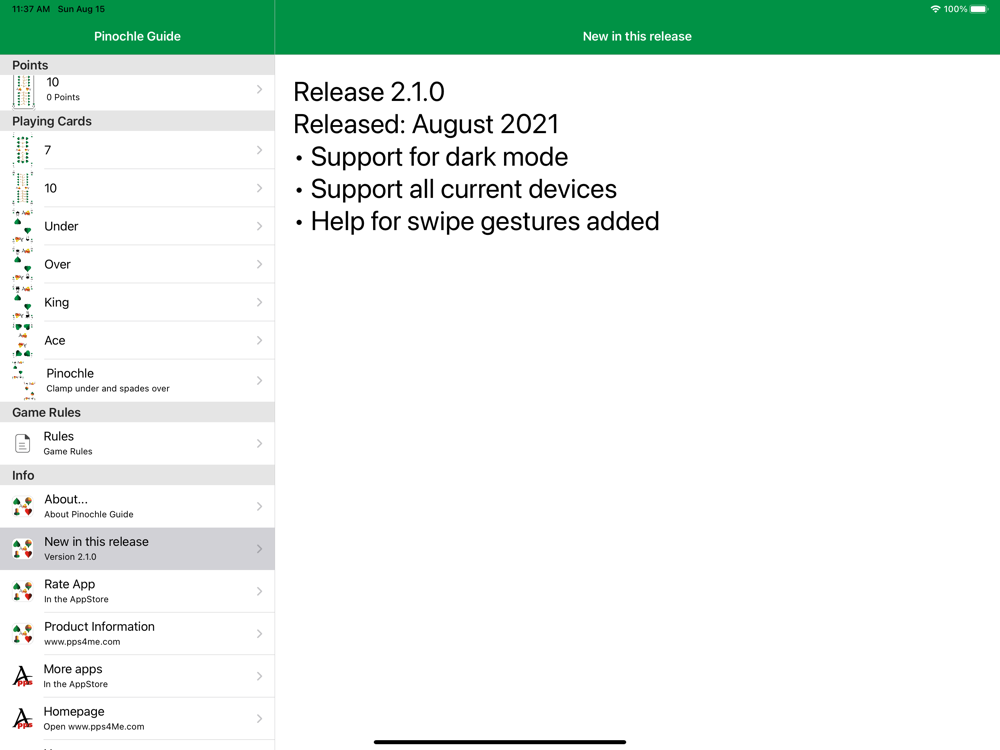Tap the Under card icon
The height and width of the screenshot is (750, 1000).
tap(22, 226)
